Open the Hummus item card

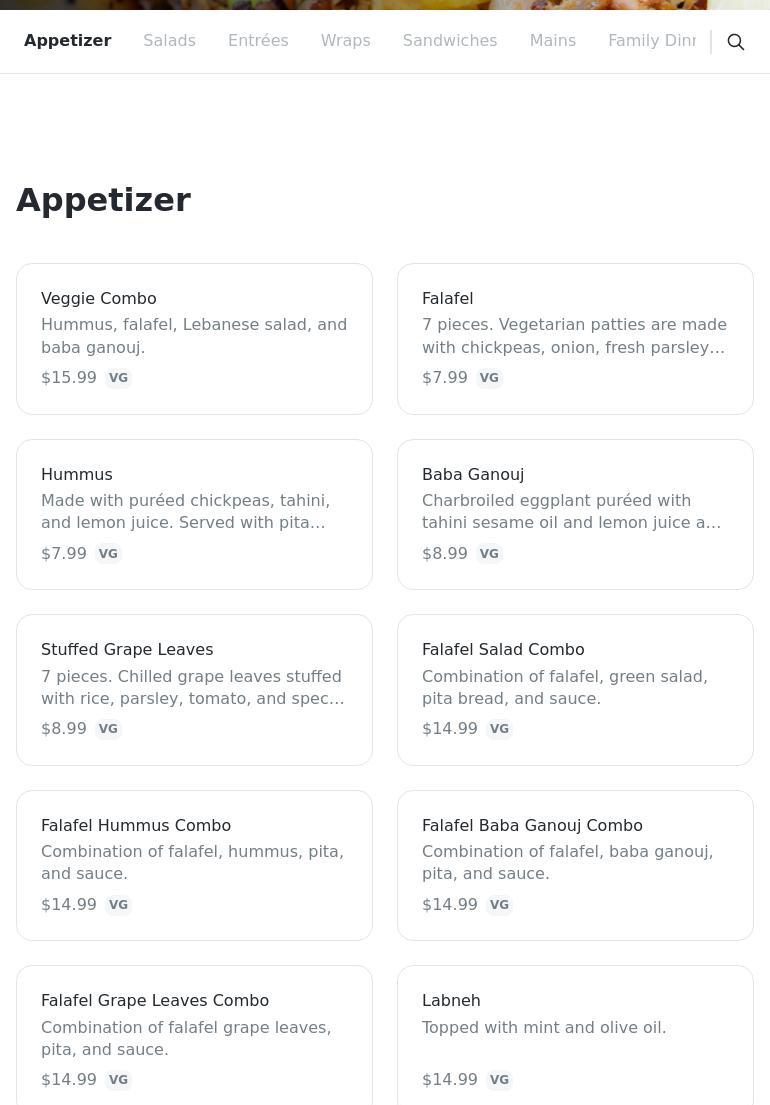[x=194, y=514]
